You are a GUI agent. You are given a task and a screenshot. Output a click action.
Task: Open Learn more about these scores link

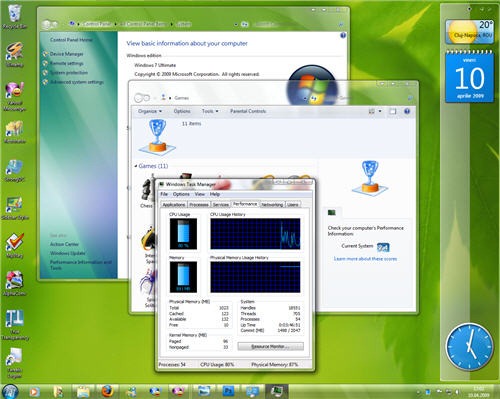[x=365, y=259]
